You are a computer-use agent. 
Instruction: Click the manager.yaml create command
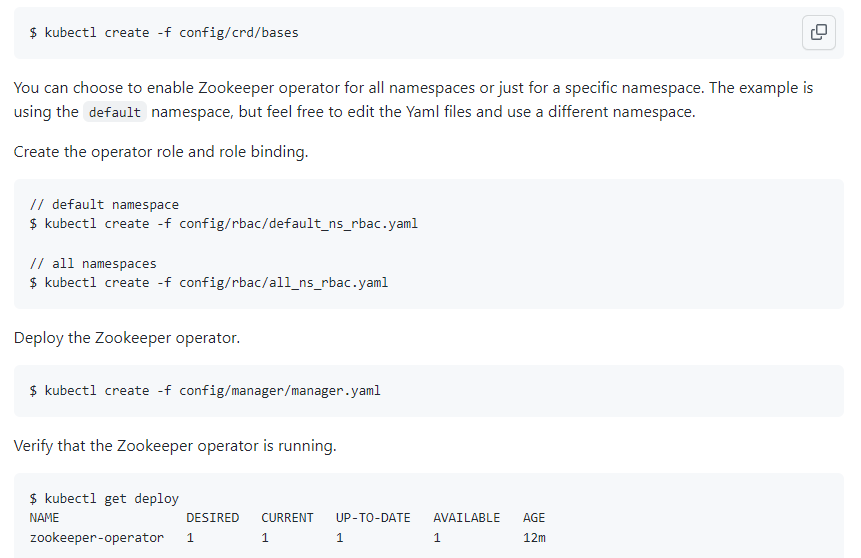click(205, 390)
